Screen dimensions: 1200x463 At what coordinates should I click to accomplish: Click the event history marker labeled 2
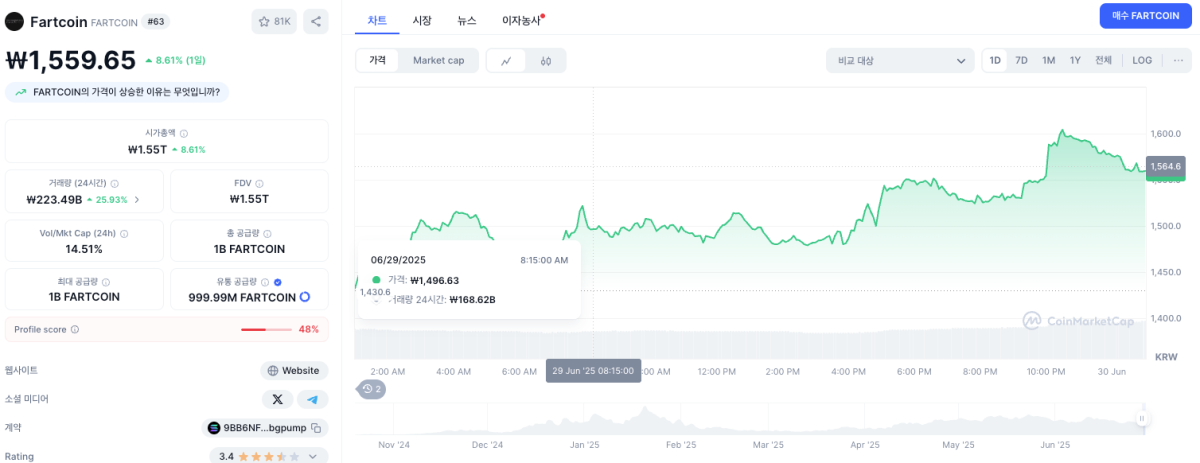coord(372,388)
